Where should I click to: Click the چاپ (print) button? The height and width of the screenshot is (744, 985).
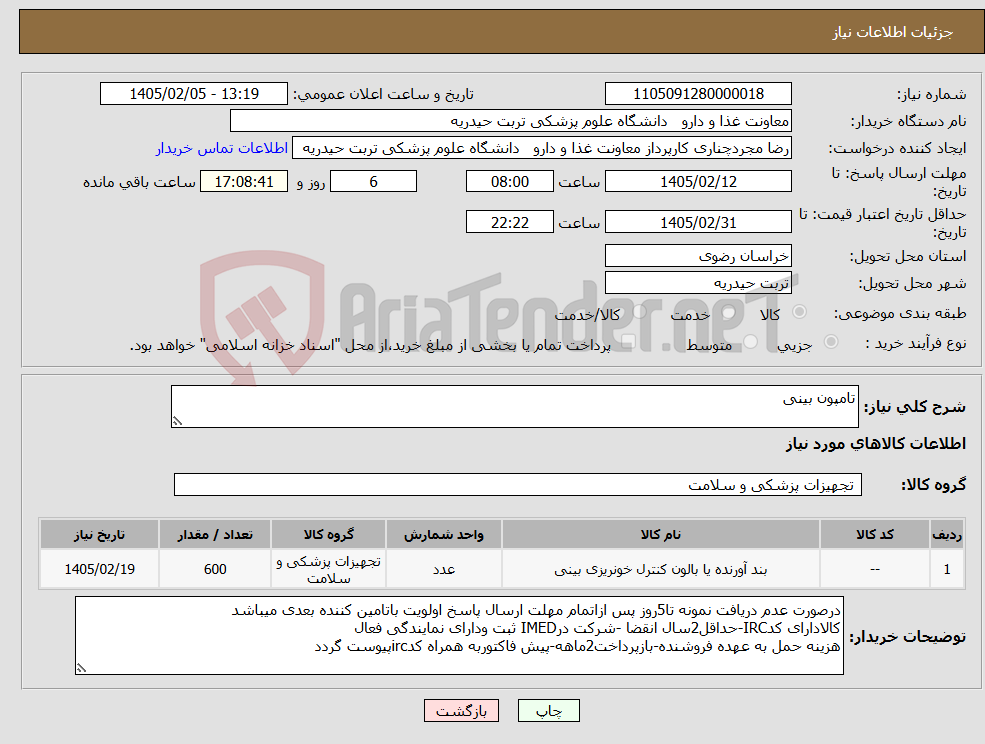(548, 711)
